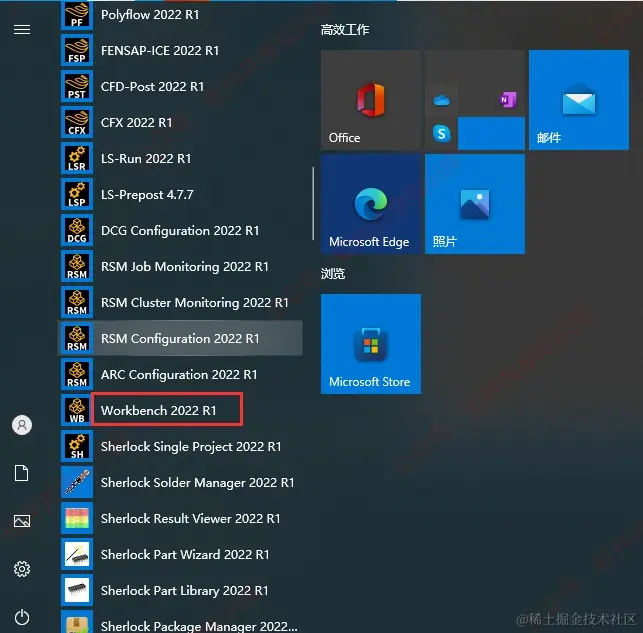Viewport: 643px width, 633px height.
Task: Select LS-Run 2022 R1 entry
Action: (146, 159)
